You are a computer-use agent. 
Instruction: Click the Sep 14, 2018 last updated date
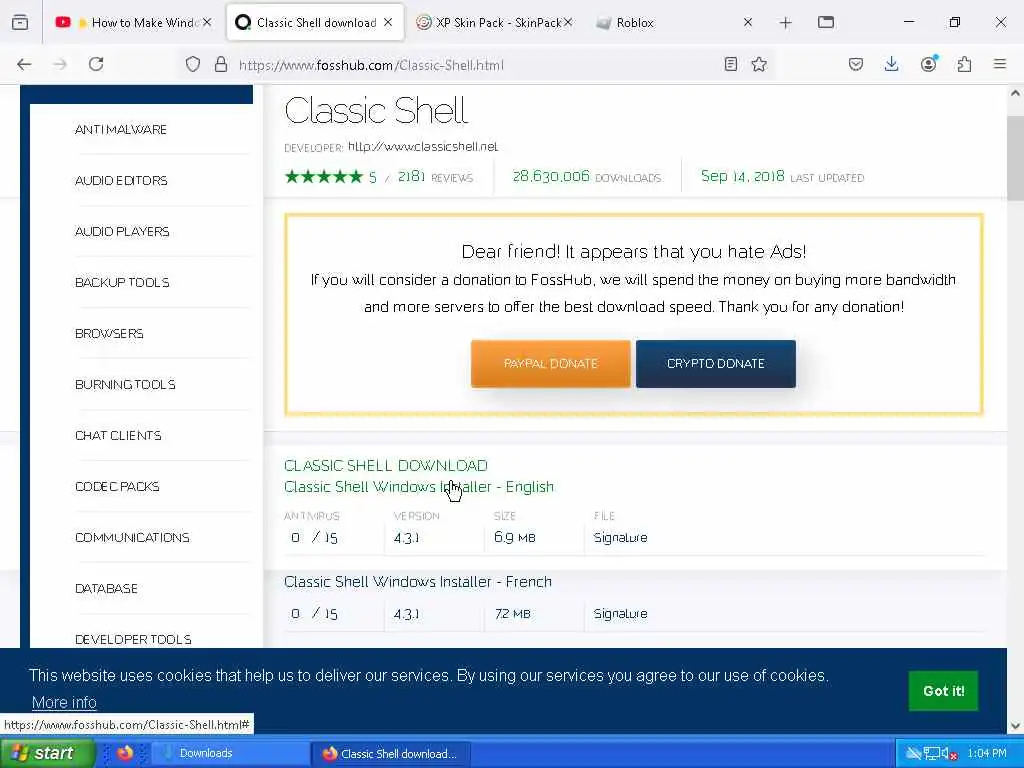coord(743,176)
